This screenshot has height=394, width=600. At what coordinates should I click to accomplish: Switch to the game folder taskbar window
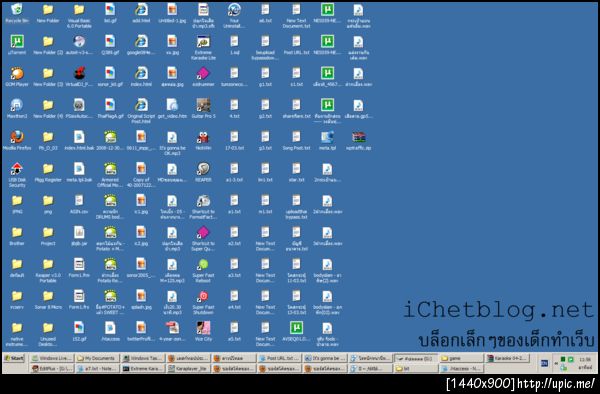pos(461,358)
